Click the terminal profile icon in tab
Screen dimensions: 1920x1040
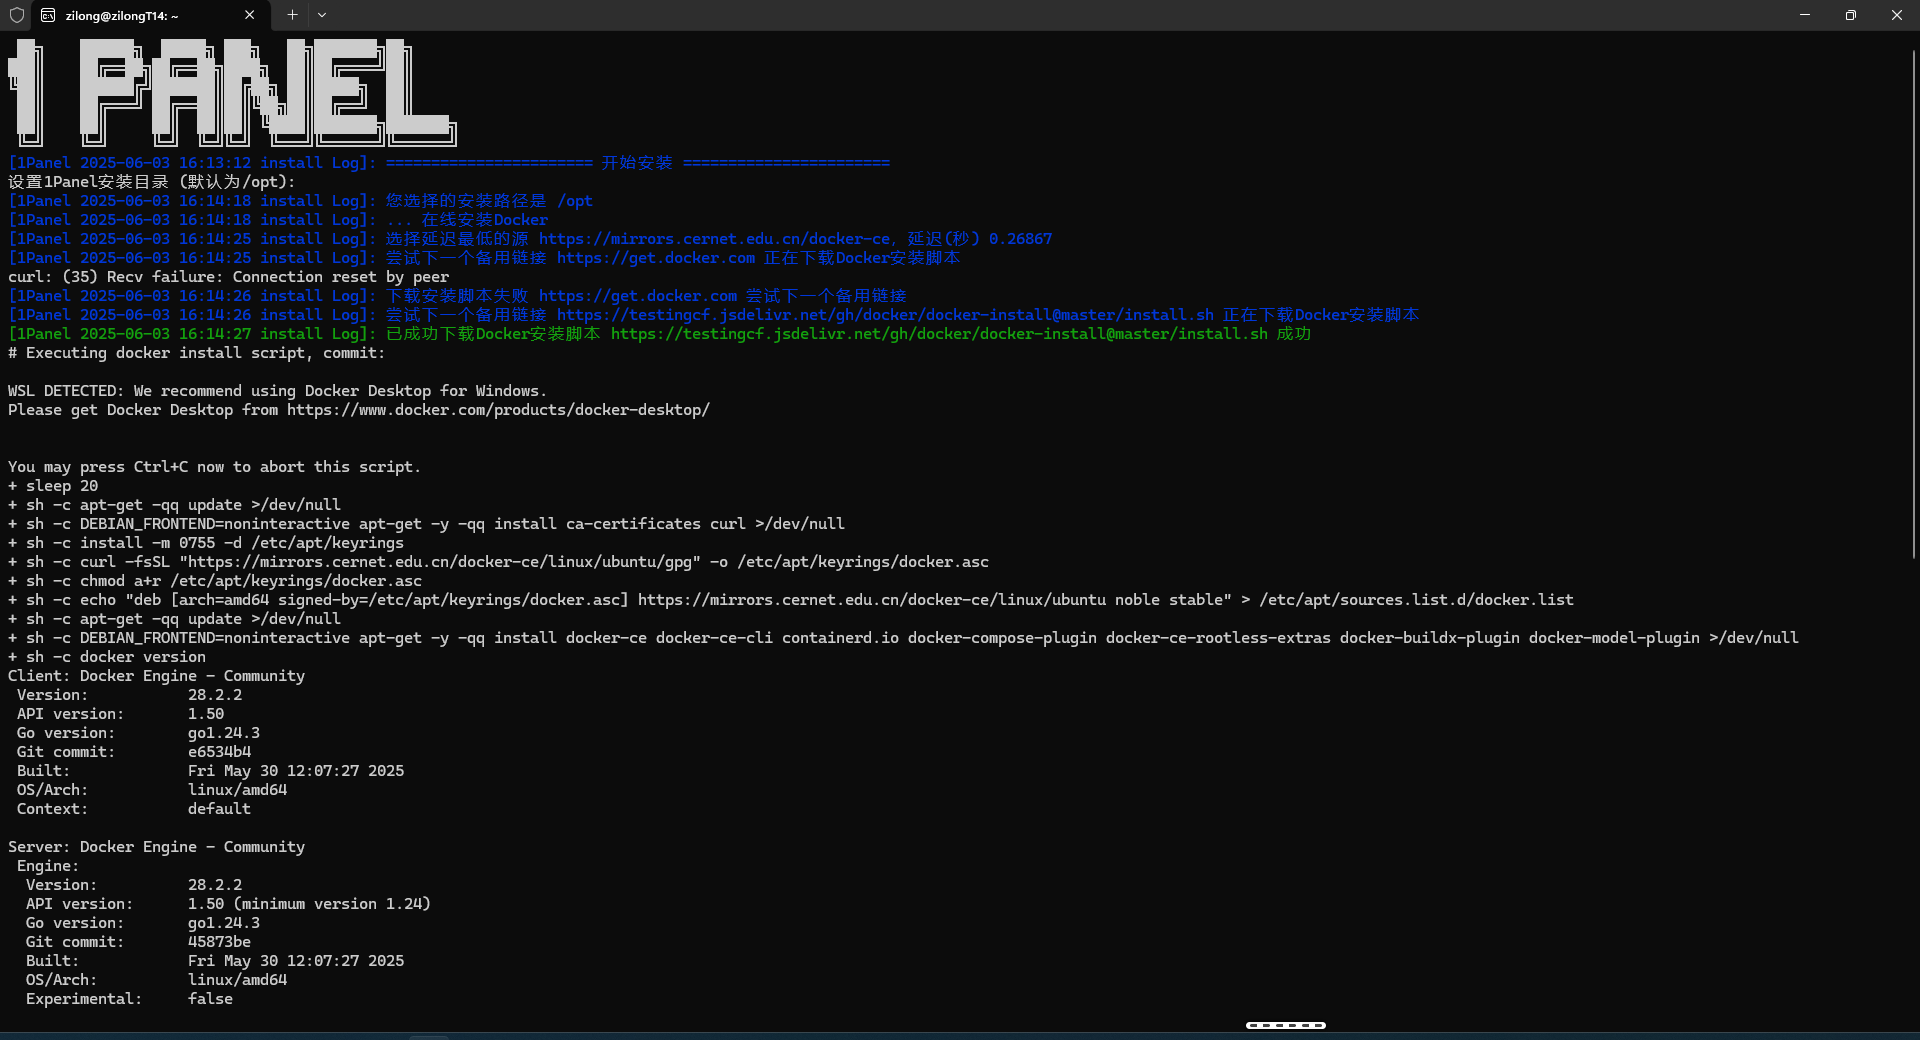click(48, 15)
